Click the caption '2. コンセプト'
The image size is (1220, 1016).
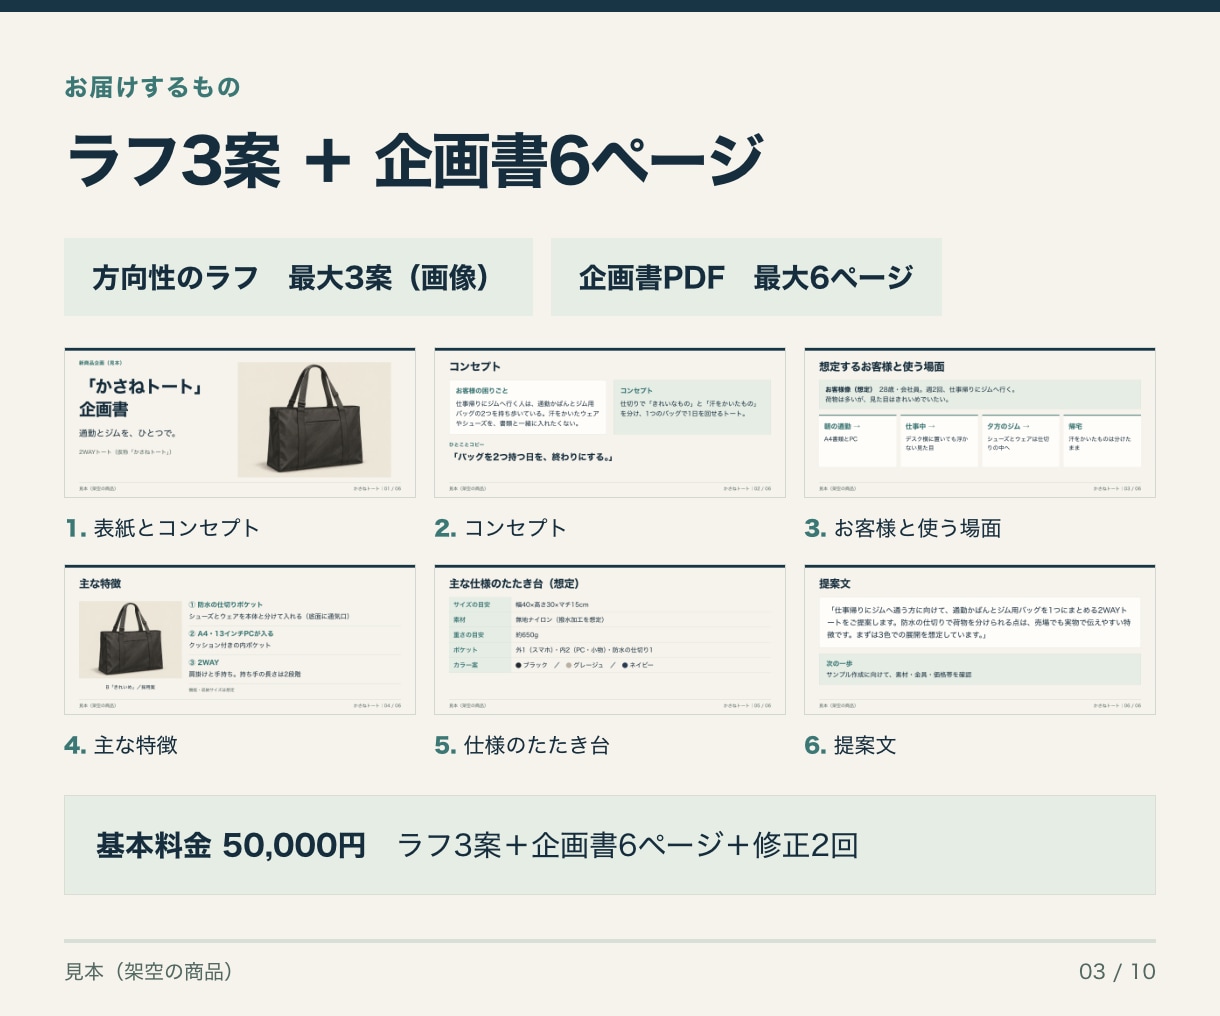click(x=500, y=528)
